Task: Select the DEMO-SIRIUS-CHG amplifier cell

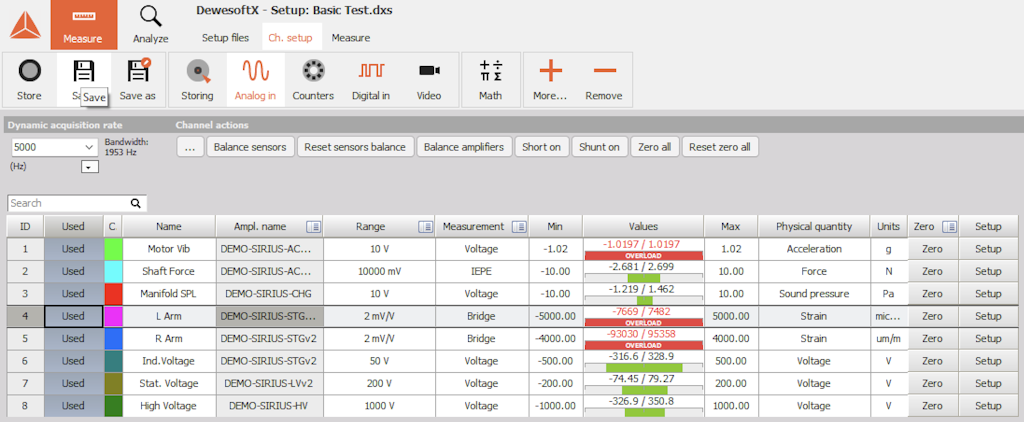Action: click(x=269, y=293)
